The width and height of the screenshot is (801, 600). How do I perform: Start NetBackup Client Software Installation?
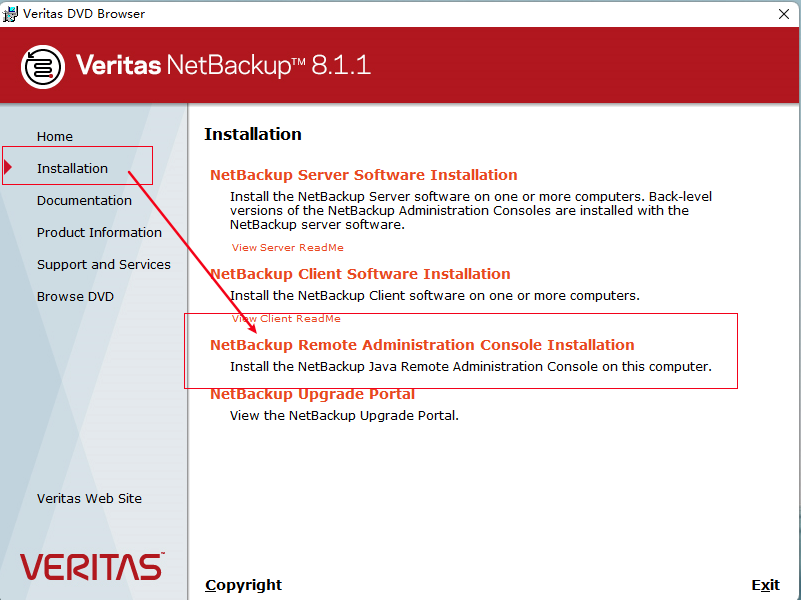pyautogui.click(x=360, y=274)
